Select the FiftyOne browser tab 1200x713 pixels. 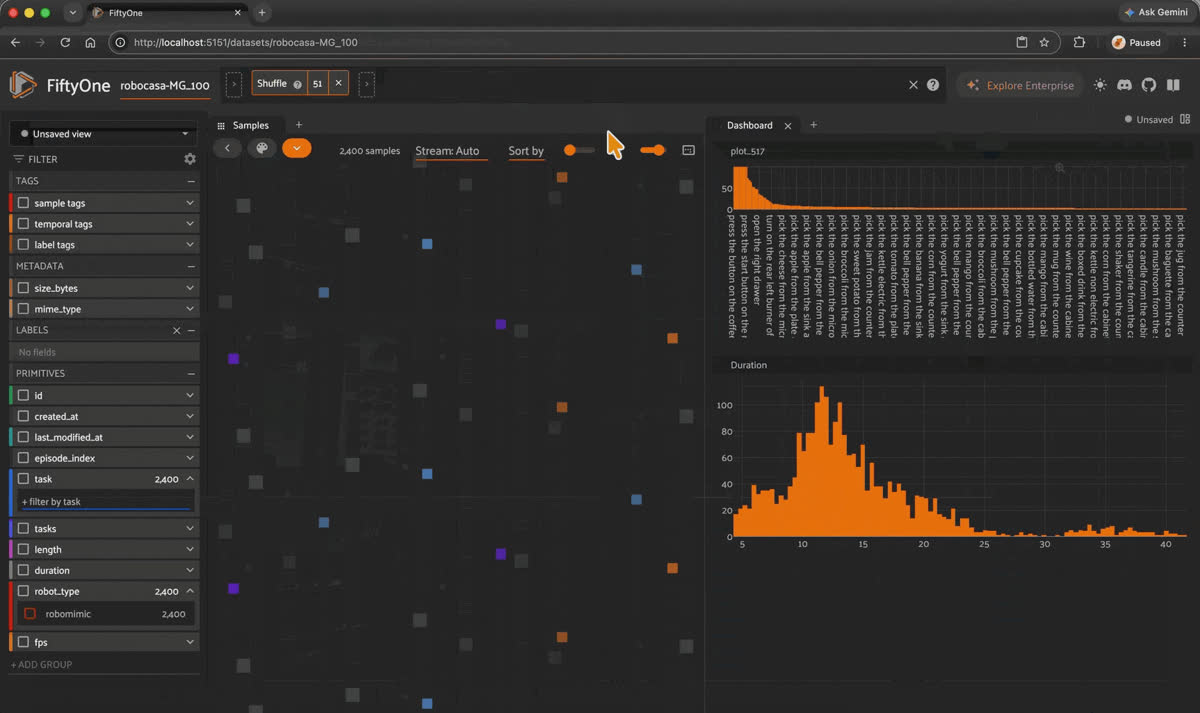(x=165, y=13)
